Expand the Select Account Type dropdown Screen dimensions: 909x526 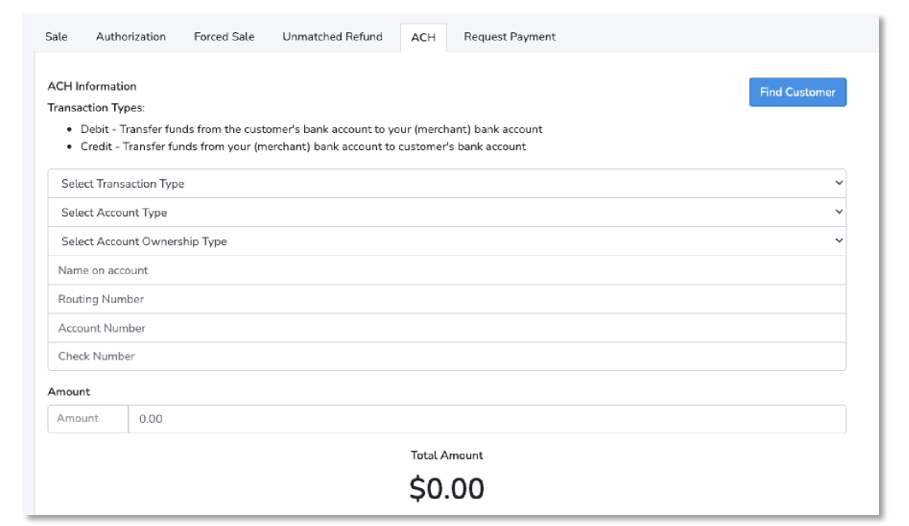[x=446, y=212]
